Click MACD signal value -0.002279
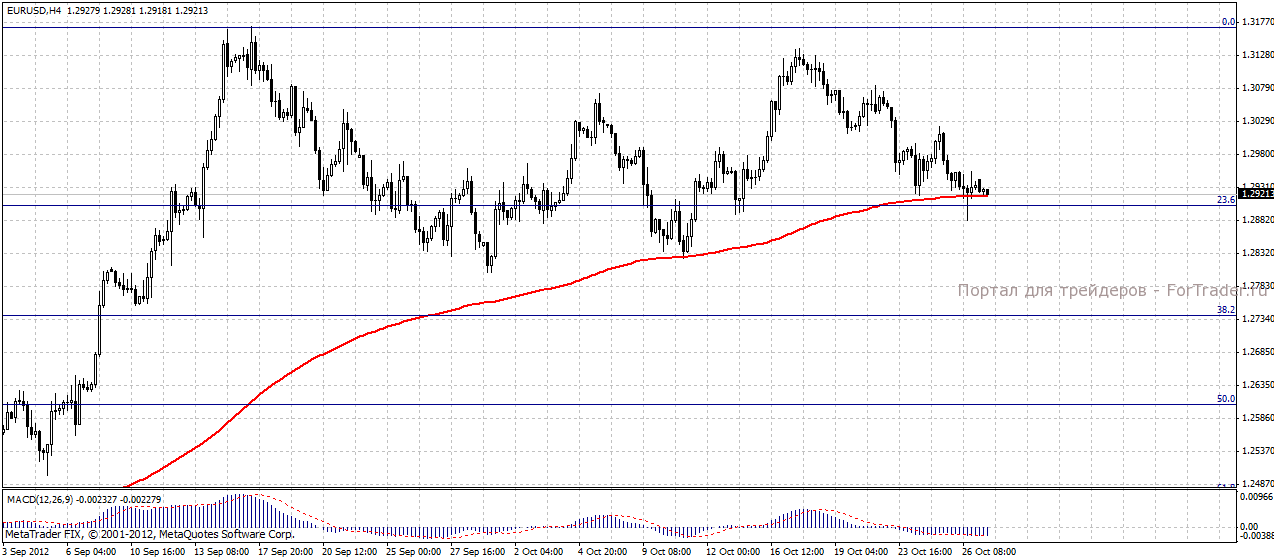1274x559 pixels. click(140, 498)
